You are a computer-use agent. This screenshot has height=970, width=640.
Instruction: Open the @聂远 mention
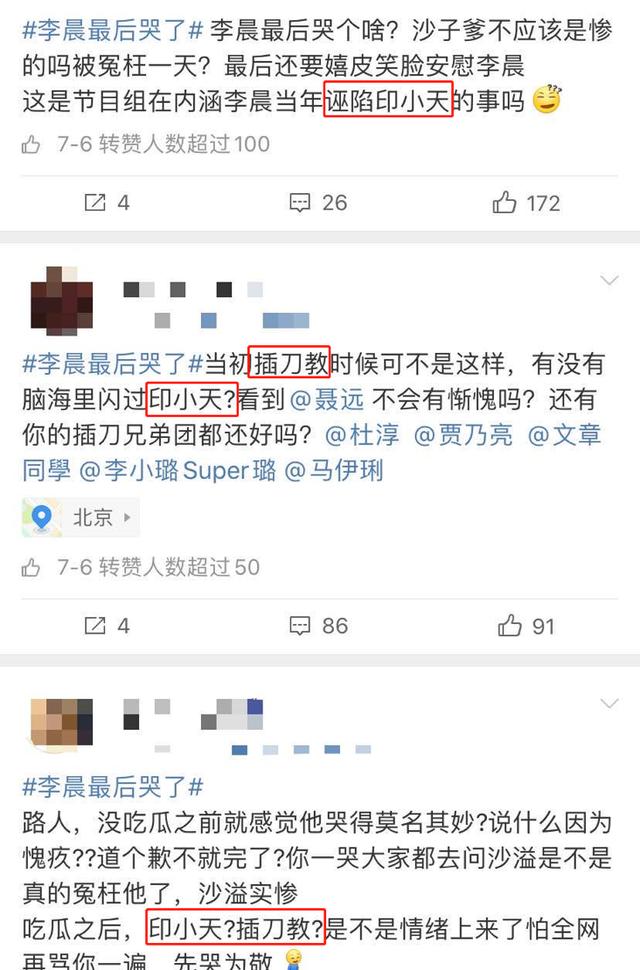tap(326, 400)
